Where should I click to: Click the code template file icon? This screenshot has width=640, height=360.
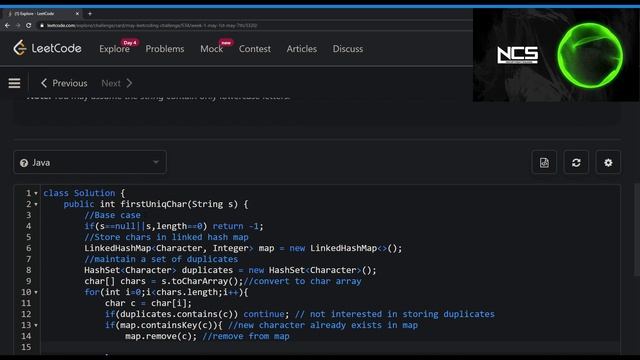(x=544, y=162)
